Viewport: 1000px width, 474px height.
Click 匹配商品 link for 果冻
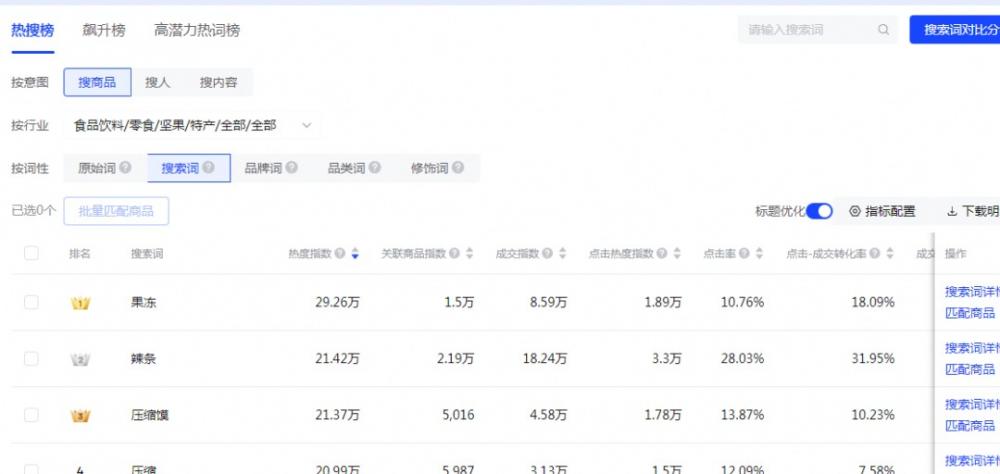(970, 313)
